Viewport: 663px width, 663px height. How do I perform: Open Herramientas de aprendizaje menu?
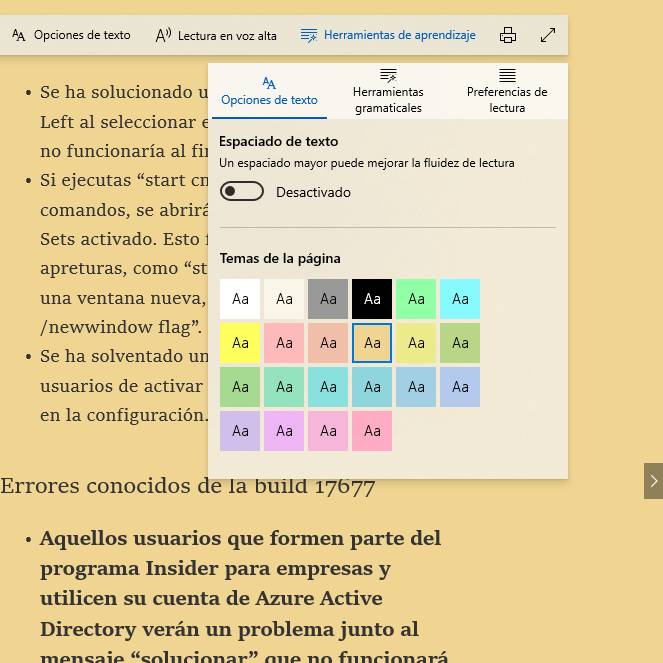coord(388,35)
